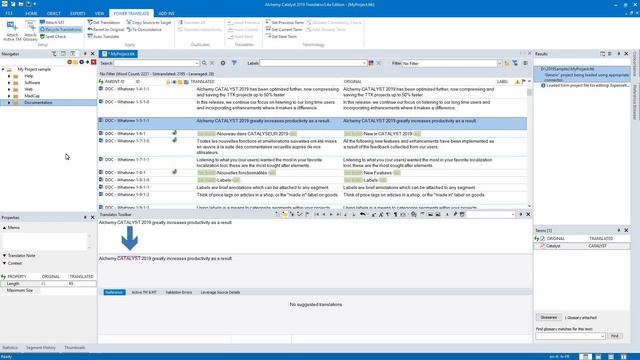This screenshot has width=640, height=360.
Task: Click Revert to Original
Action: (x=105, y=29)
